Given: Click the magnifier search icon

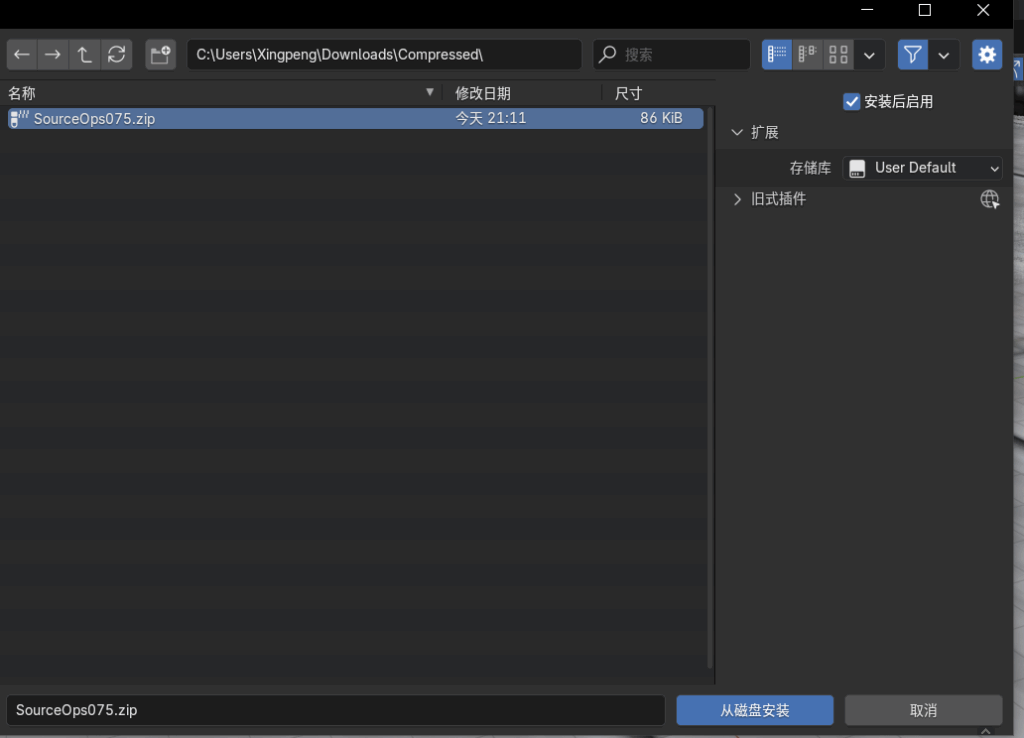Looking at the screenshot, I should point(608,54).
